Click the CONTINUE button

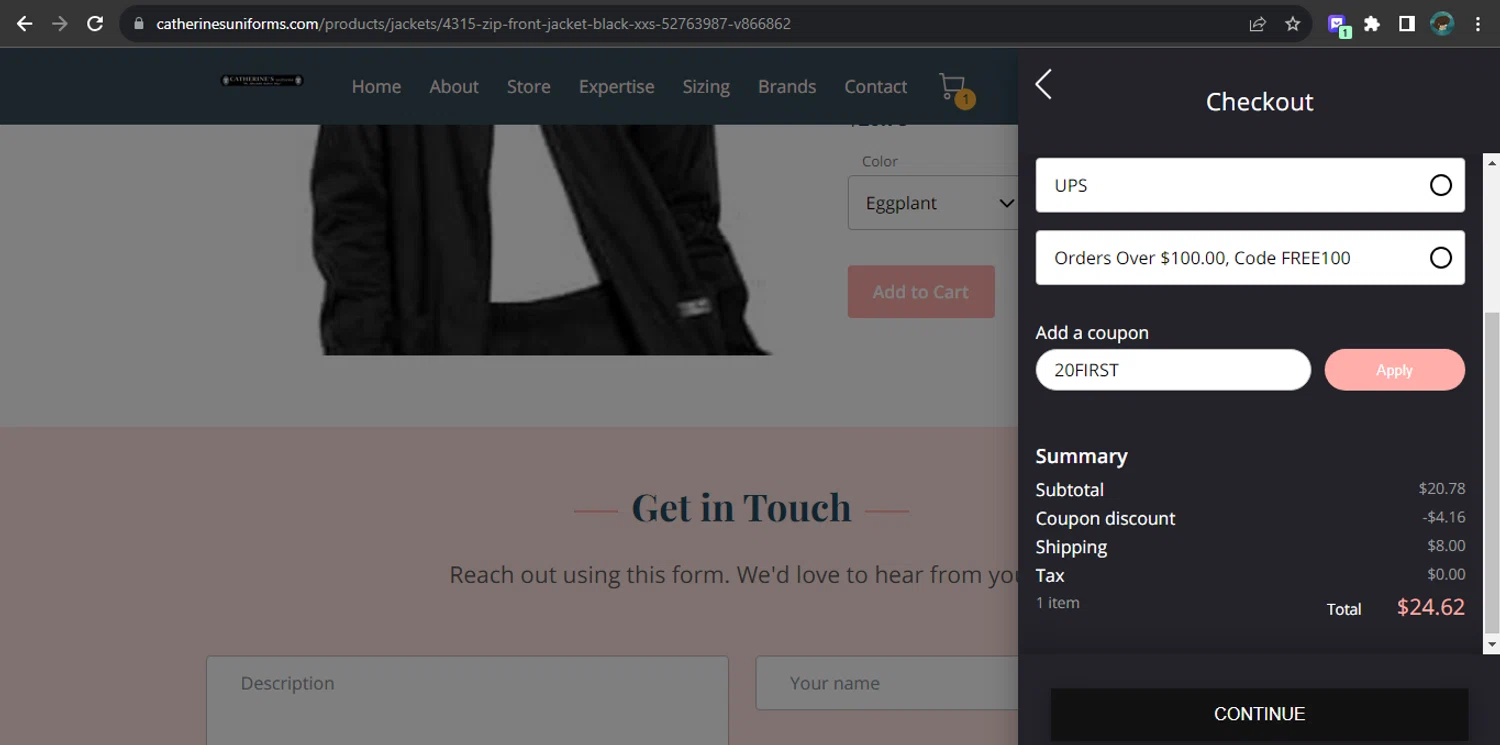1259,714
